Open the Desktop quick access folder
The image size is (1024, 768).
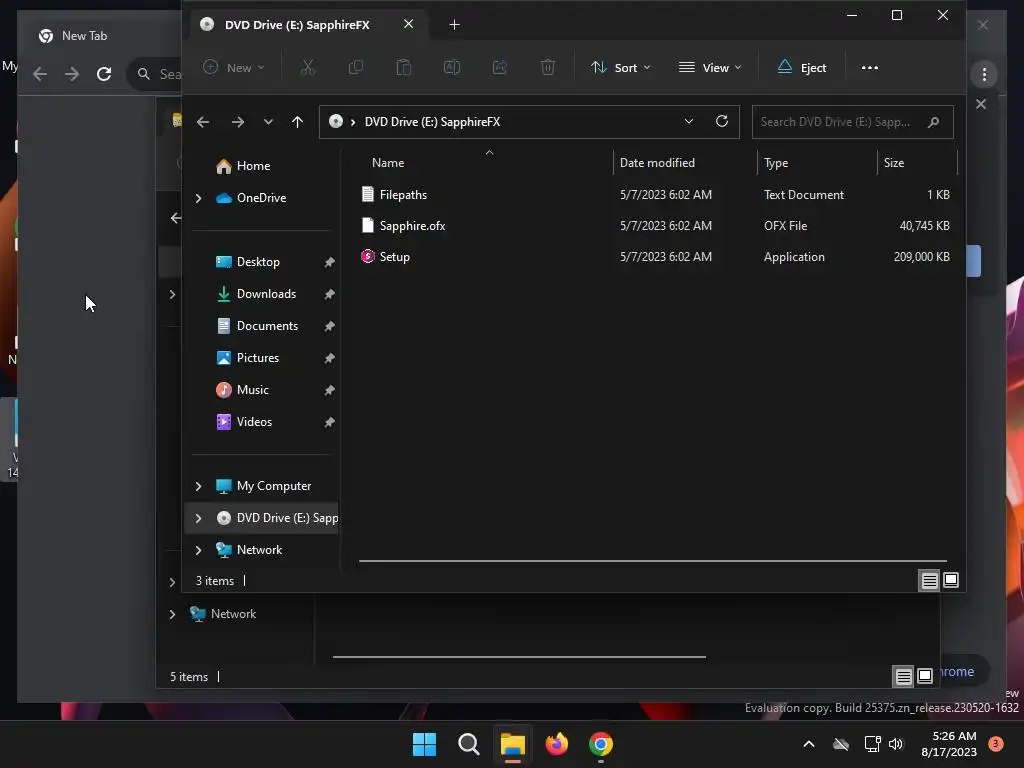(x=258, y=262)
